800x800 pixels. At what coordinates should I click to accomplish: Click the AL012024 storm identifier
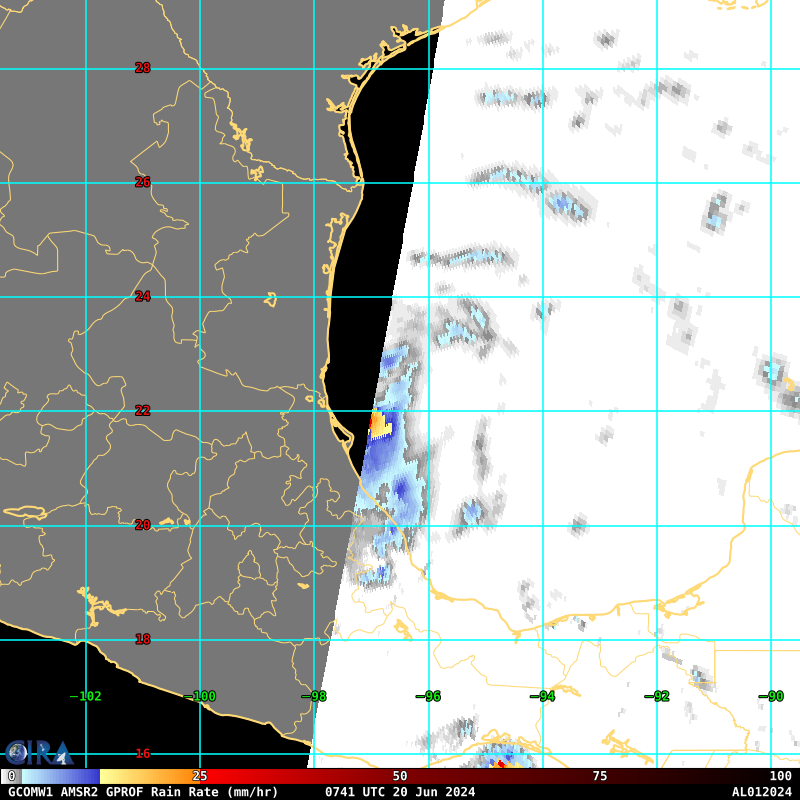(x=762, y=792)
